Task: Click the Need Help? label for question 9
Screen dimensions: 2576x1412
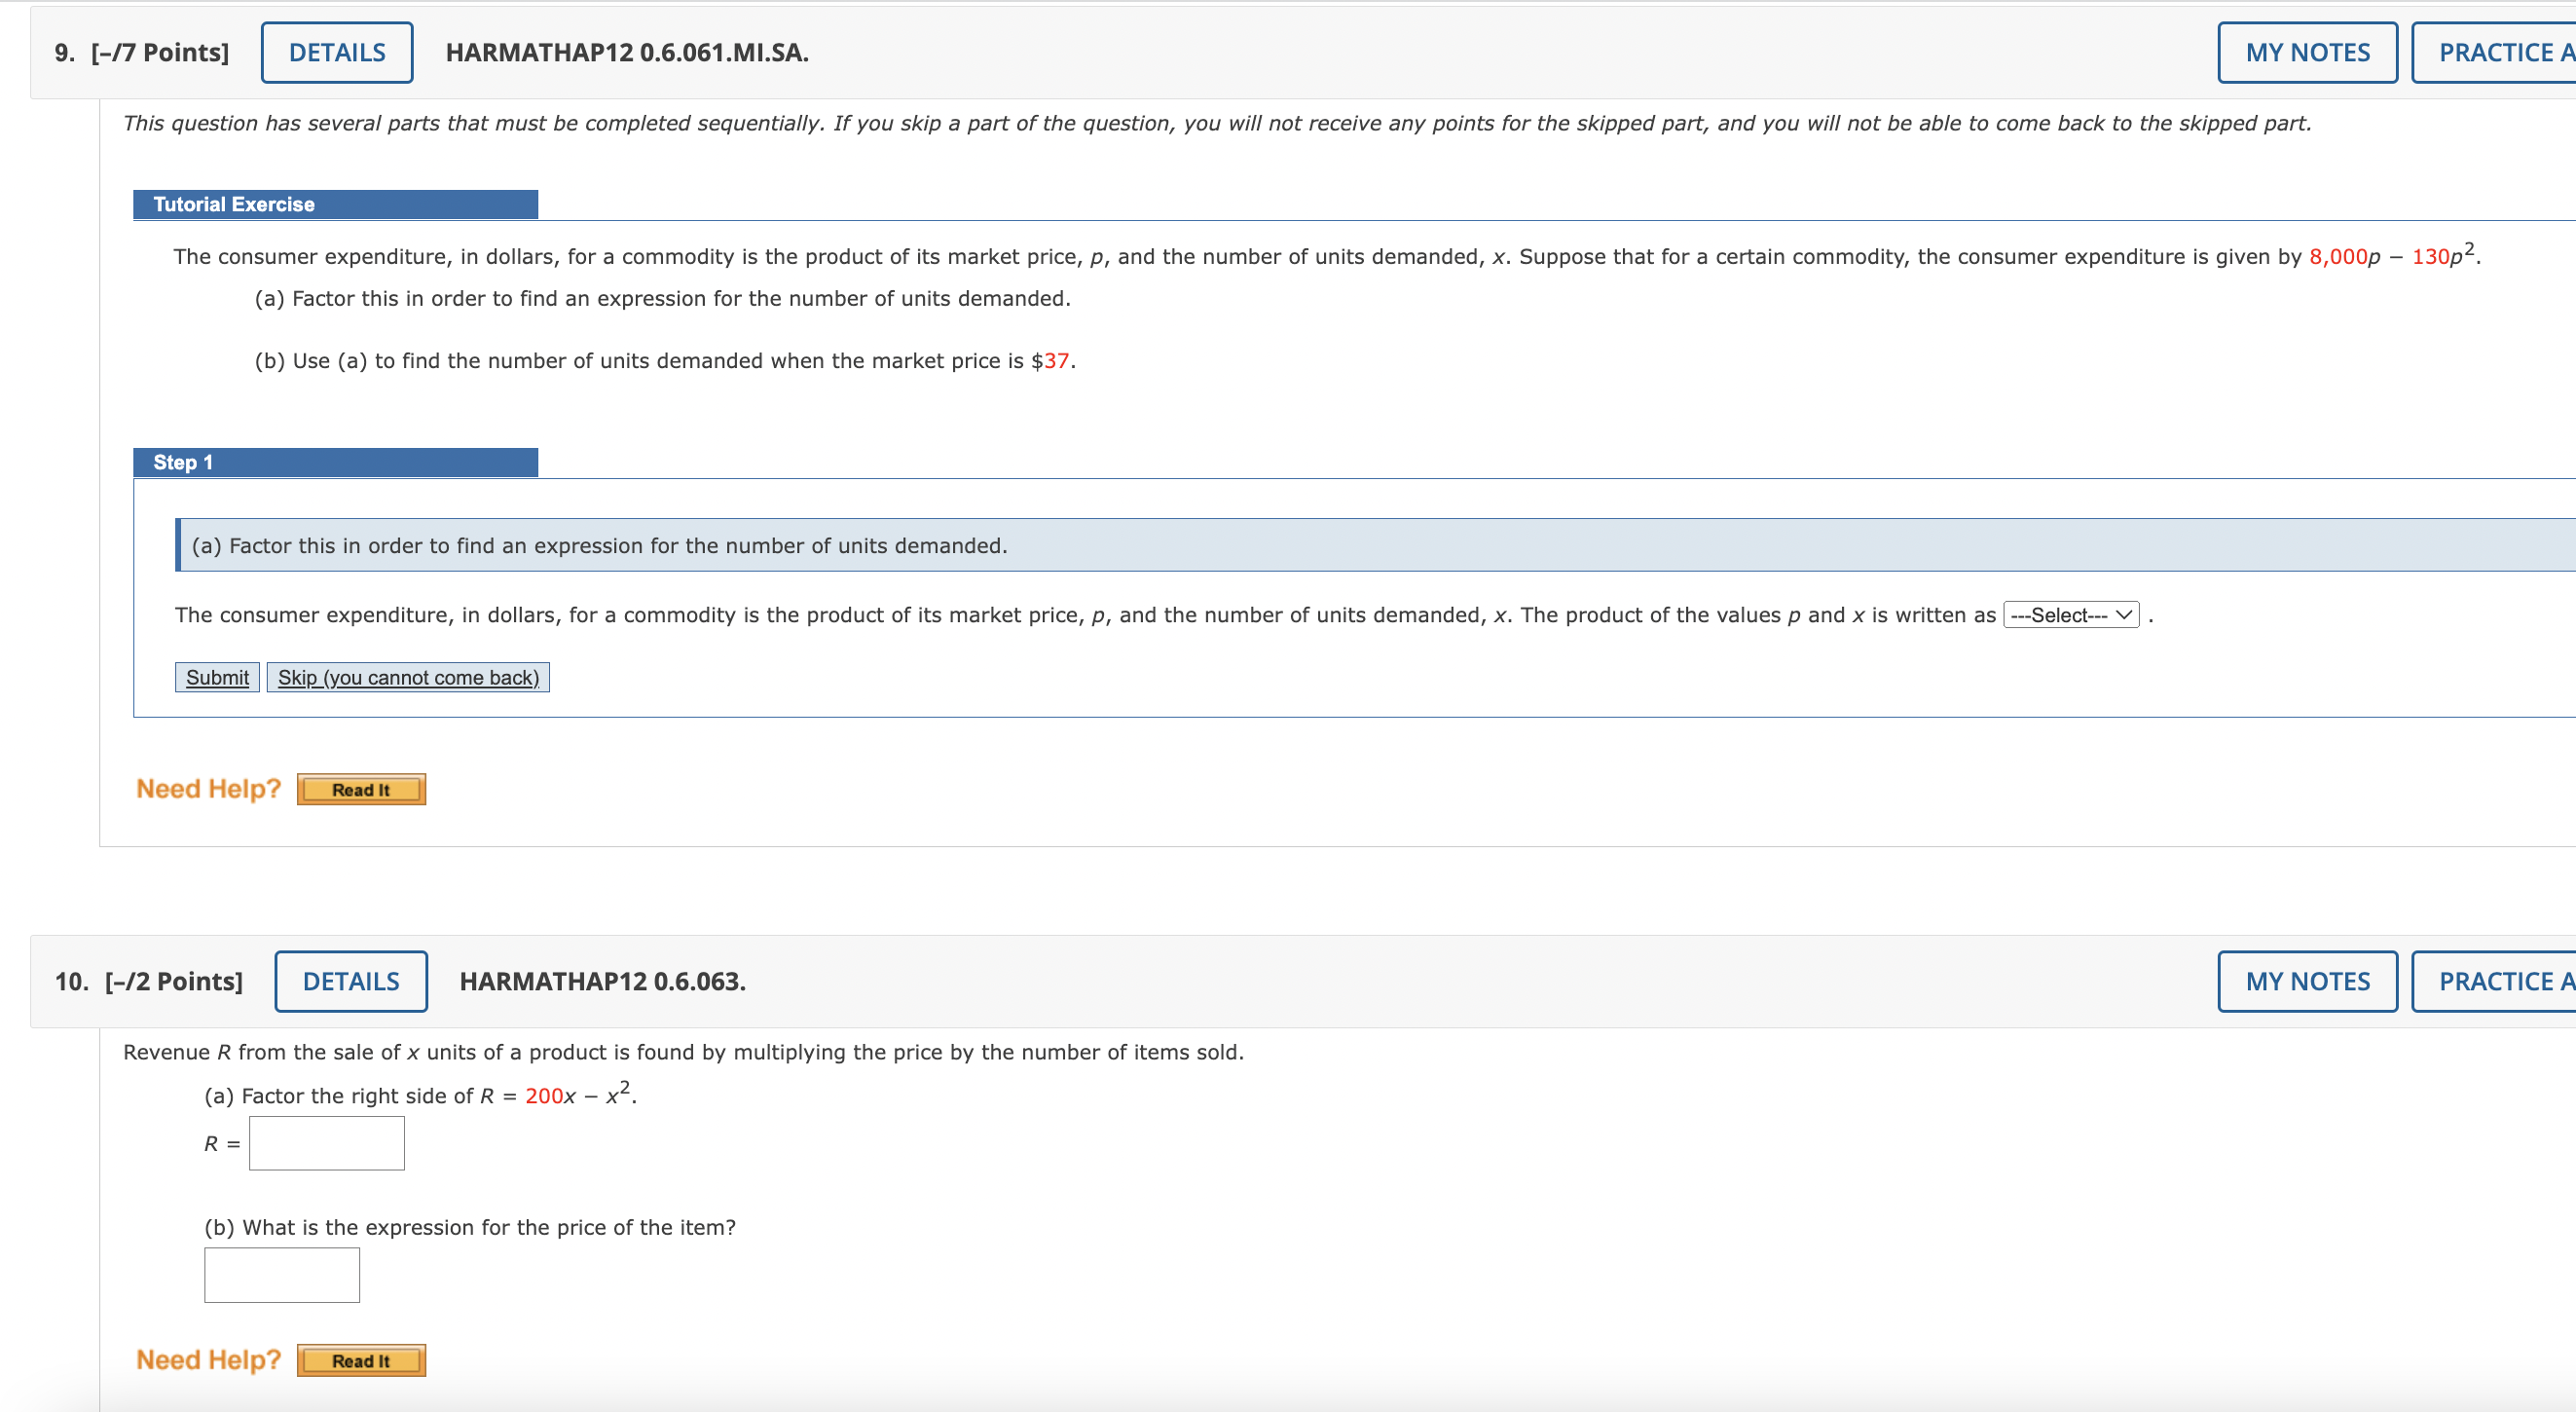Action: (209, 788)
